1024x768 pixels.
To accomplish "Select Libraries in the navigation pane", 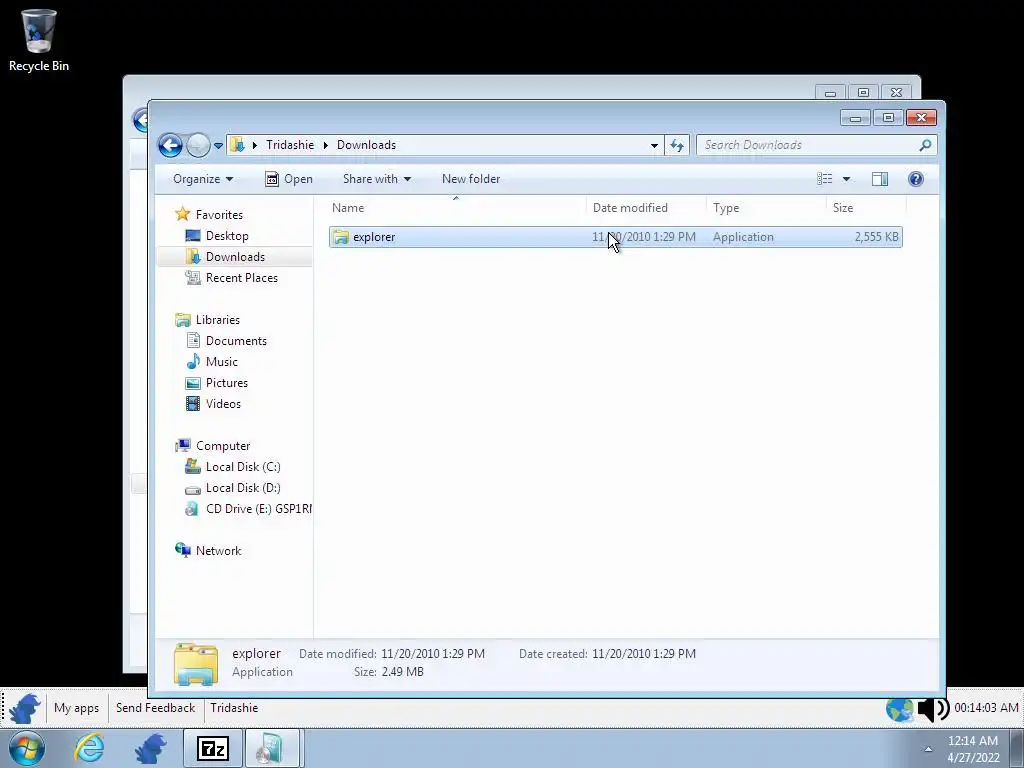I will [217, 319].
